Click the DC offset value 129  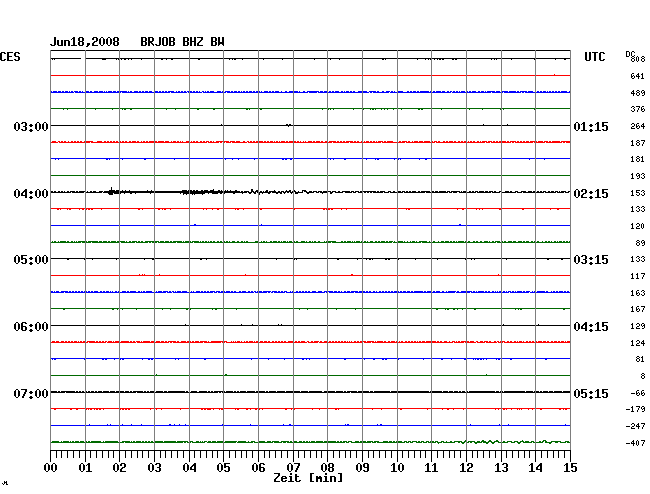coord(638,327)
